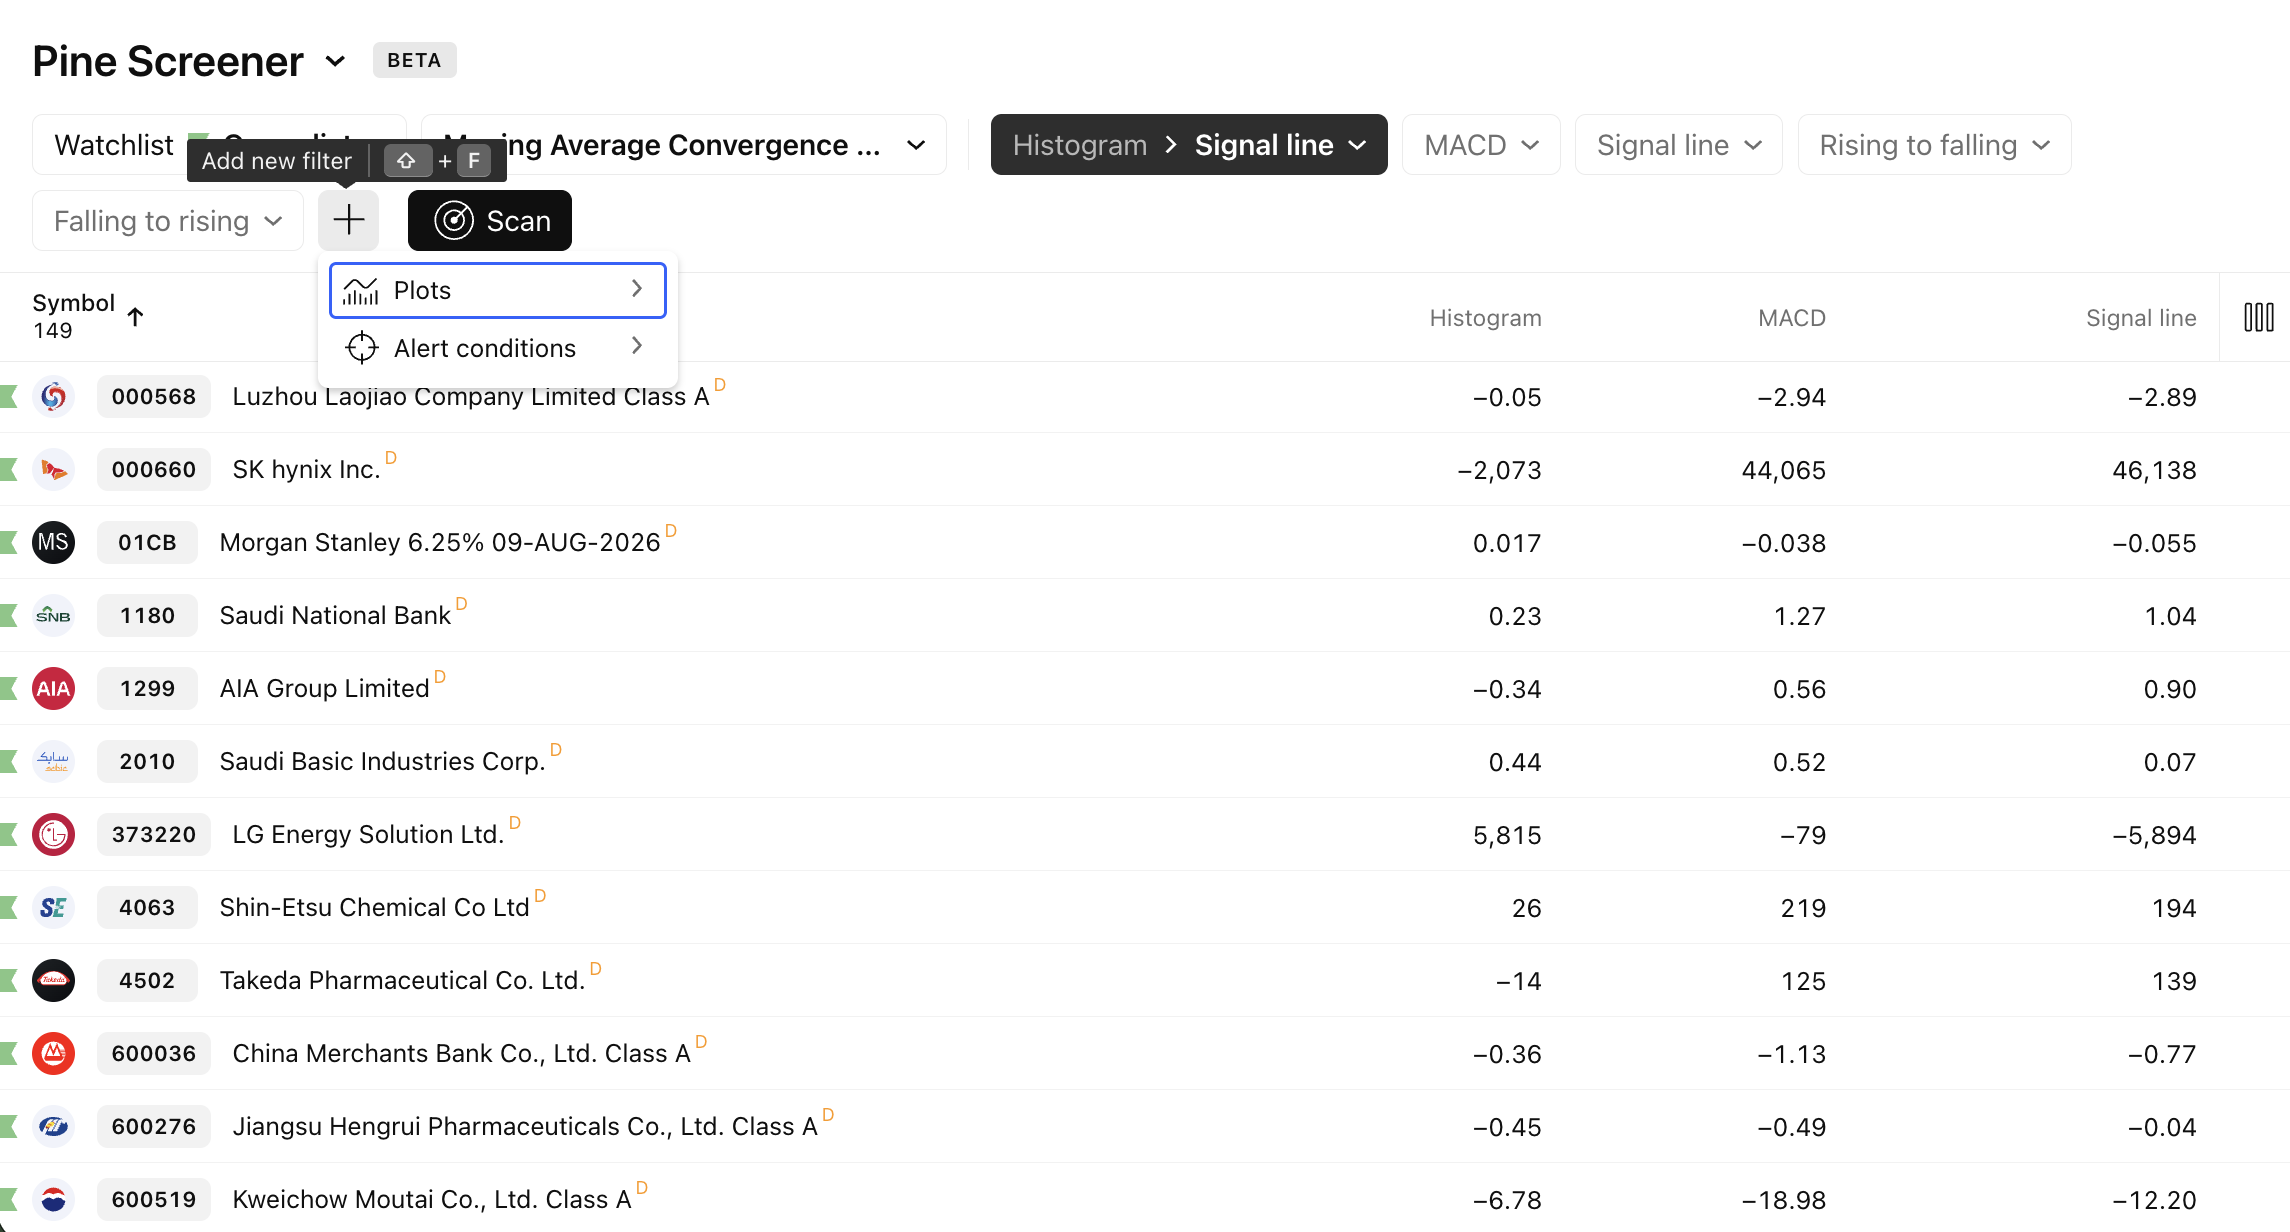Toggle the flag marker beside Kweichow Moutai row

click(9, 1200)
